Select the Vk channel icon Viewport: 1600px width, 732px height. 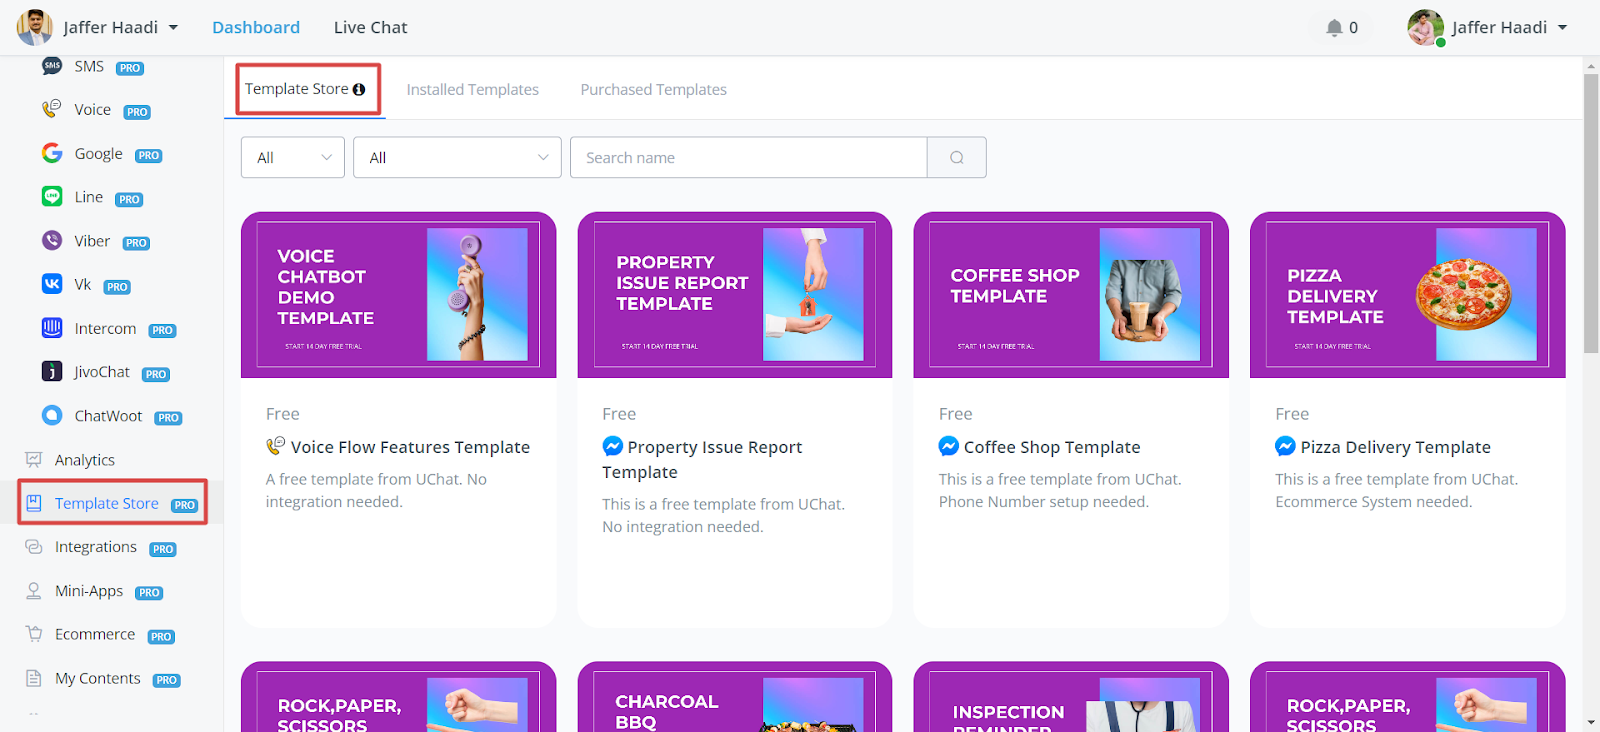point(52,284)
